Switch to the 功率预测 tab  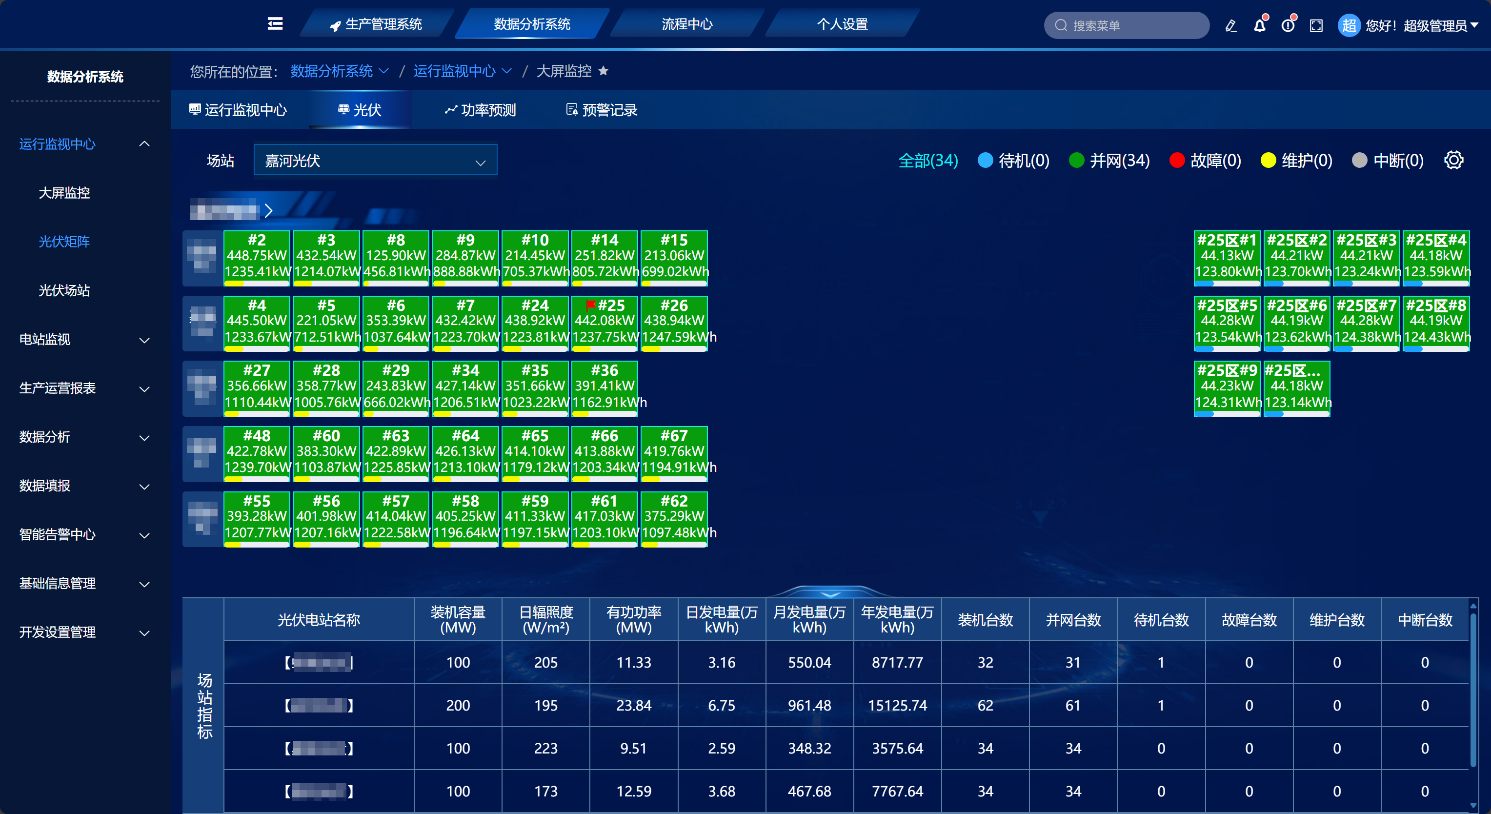(x=480, y=110)
